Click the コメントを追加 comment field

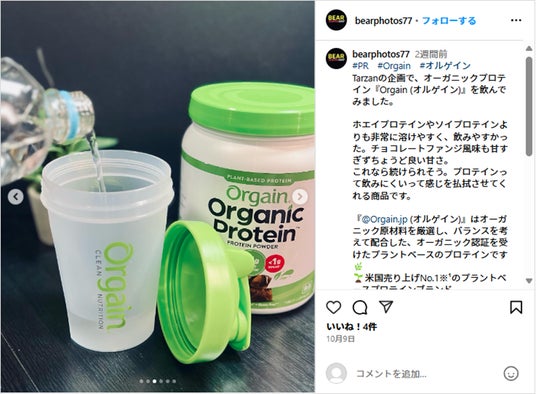[391, 374]
